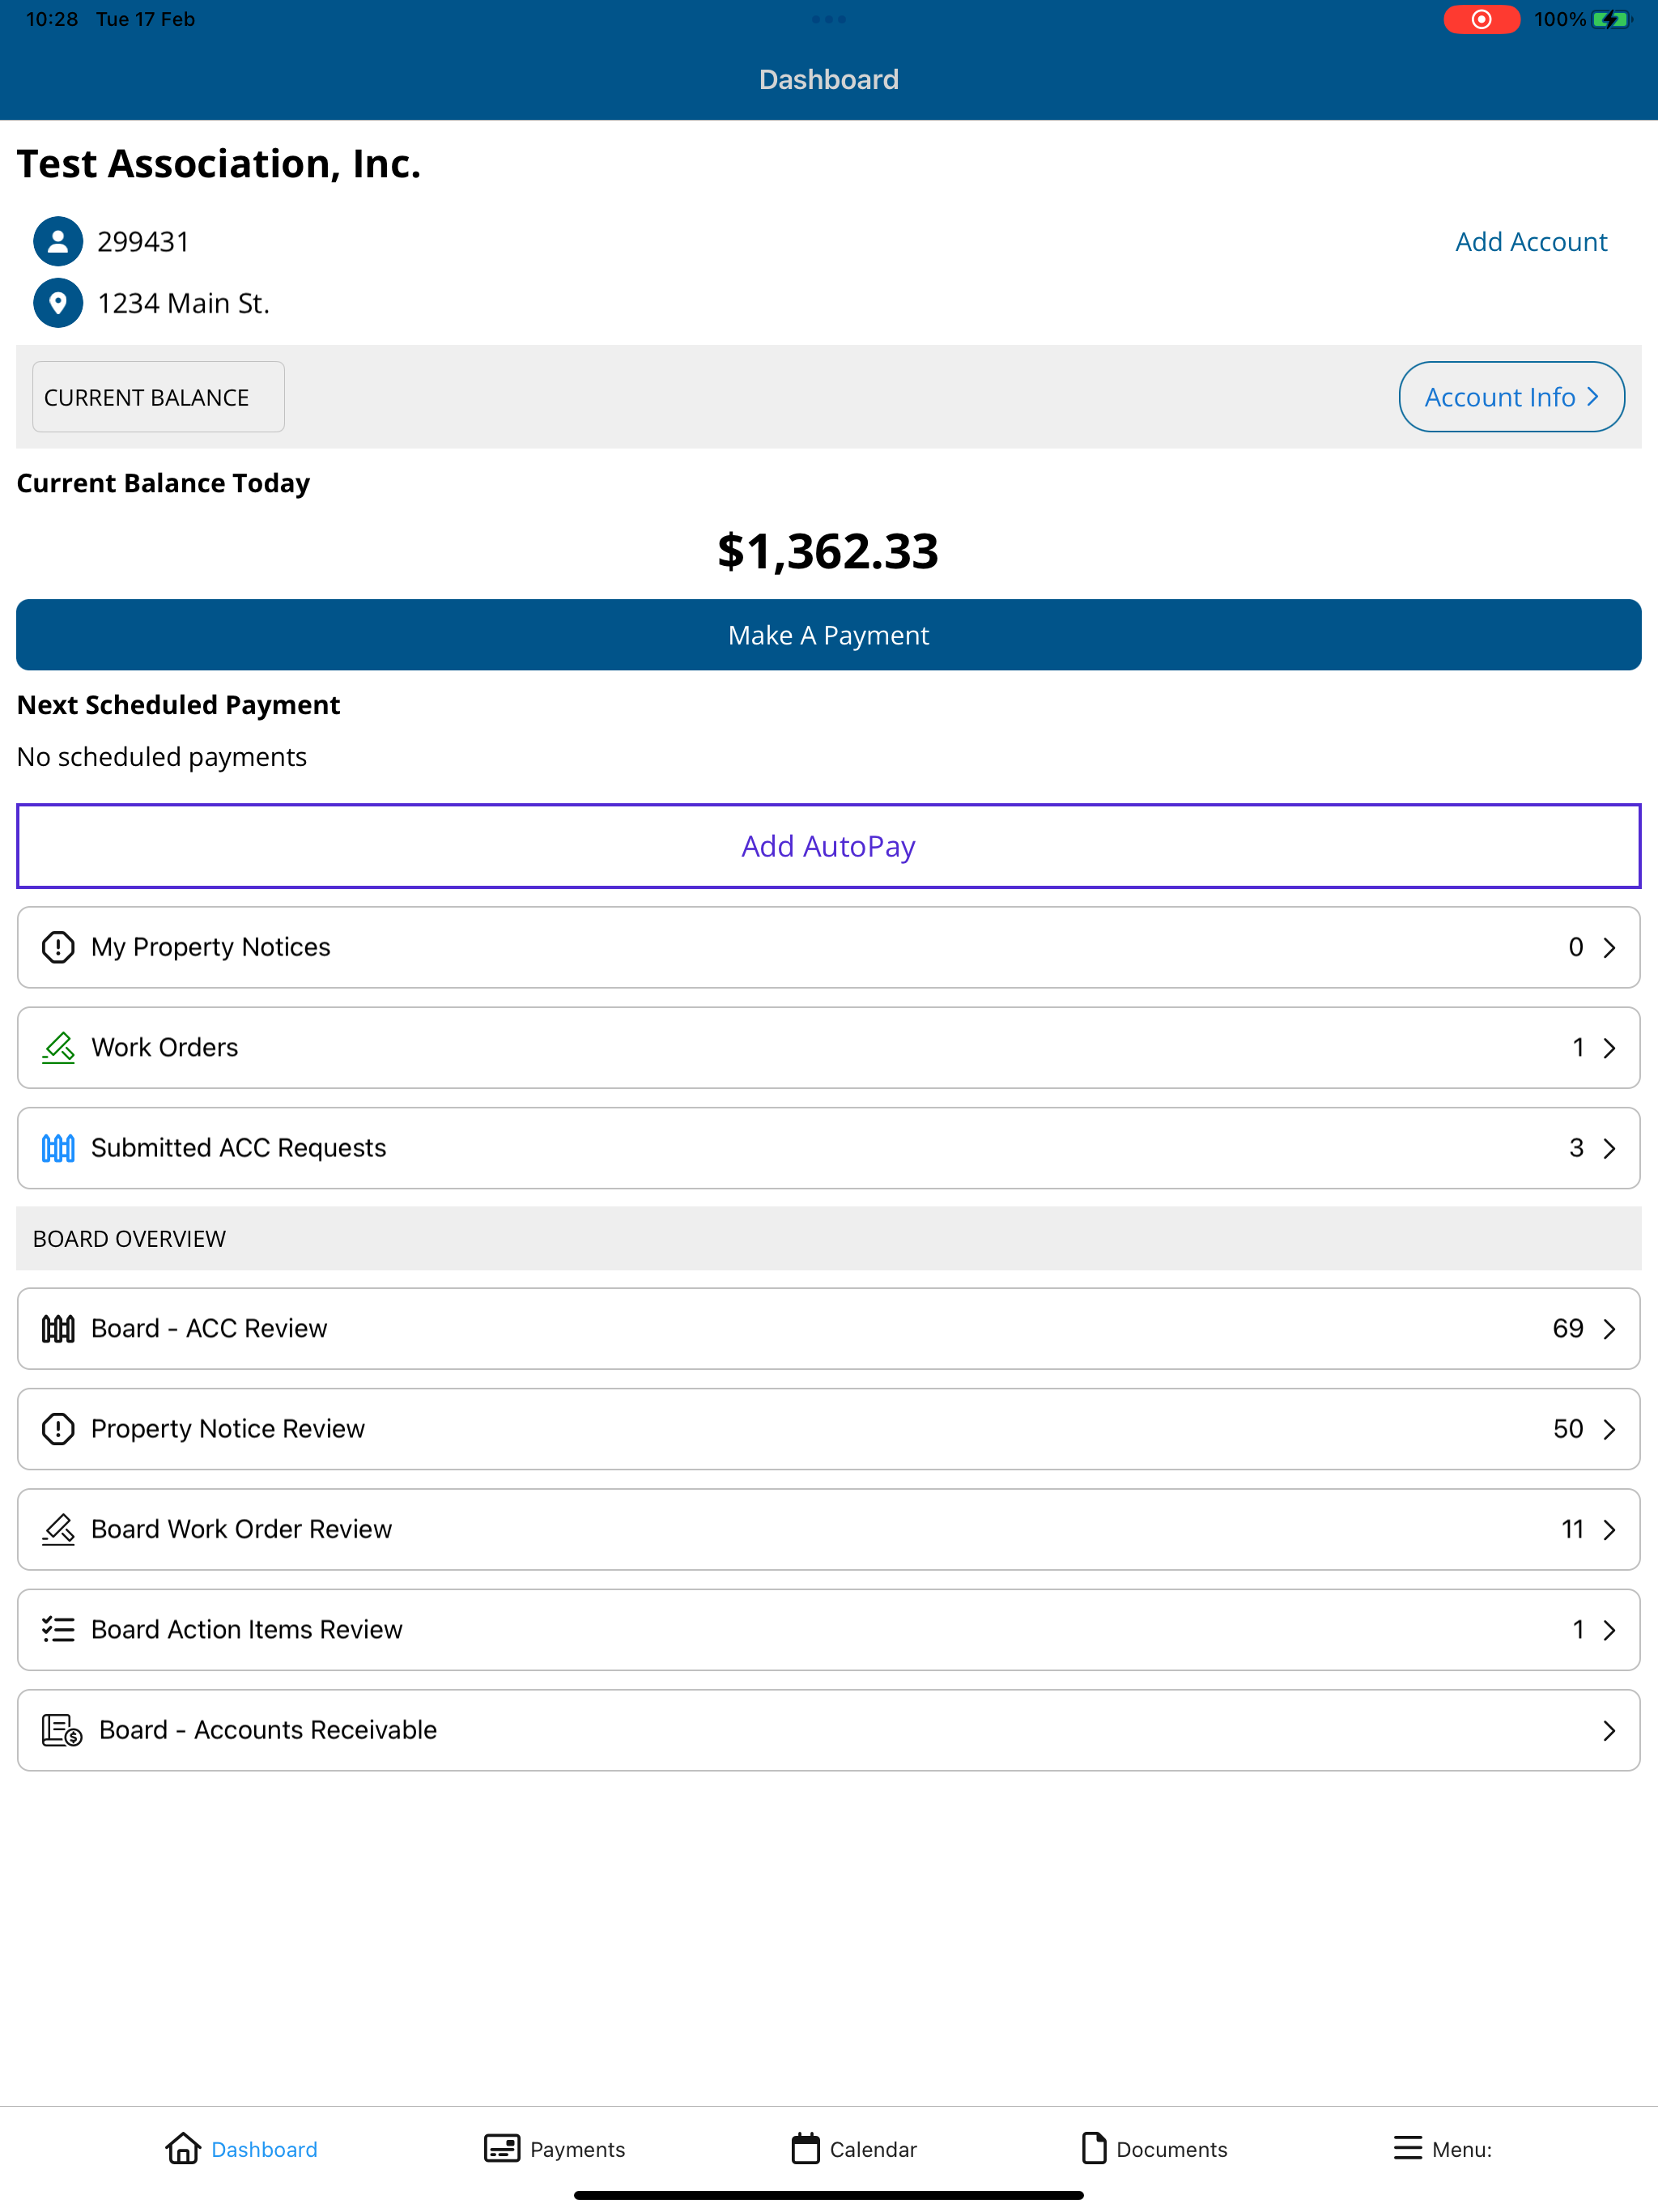Viewport: 1658px width, 2212px height.
Task: Open Board Work Order Review chevron arrow
Action: [1609, 1529]
